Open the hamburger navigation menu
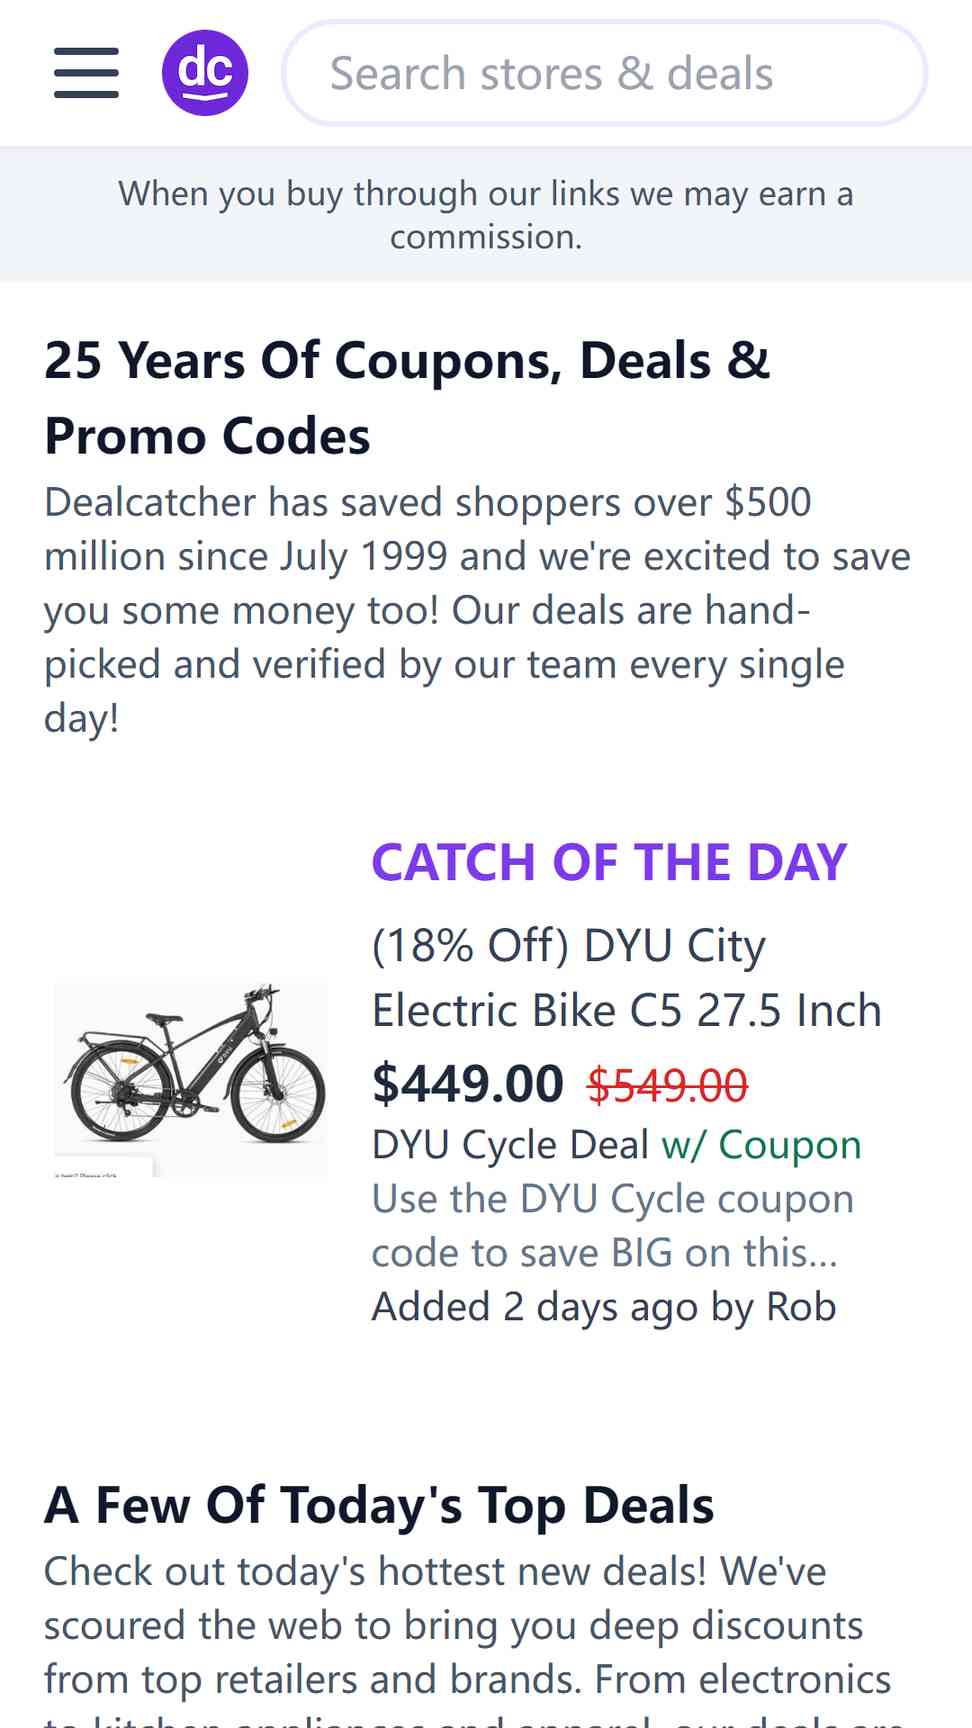Screen dimensions: 972x1728 point(86,73)
